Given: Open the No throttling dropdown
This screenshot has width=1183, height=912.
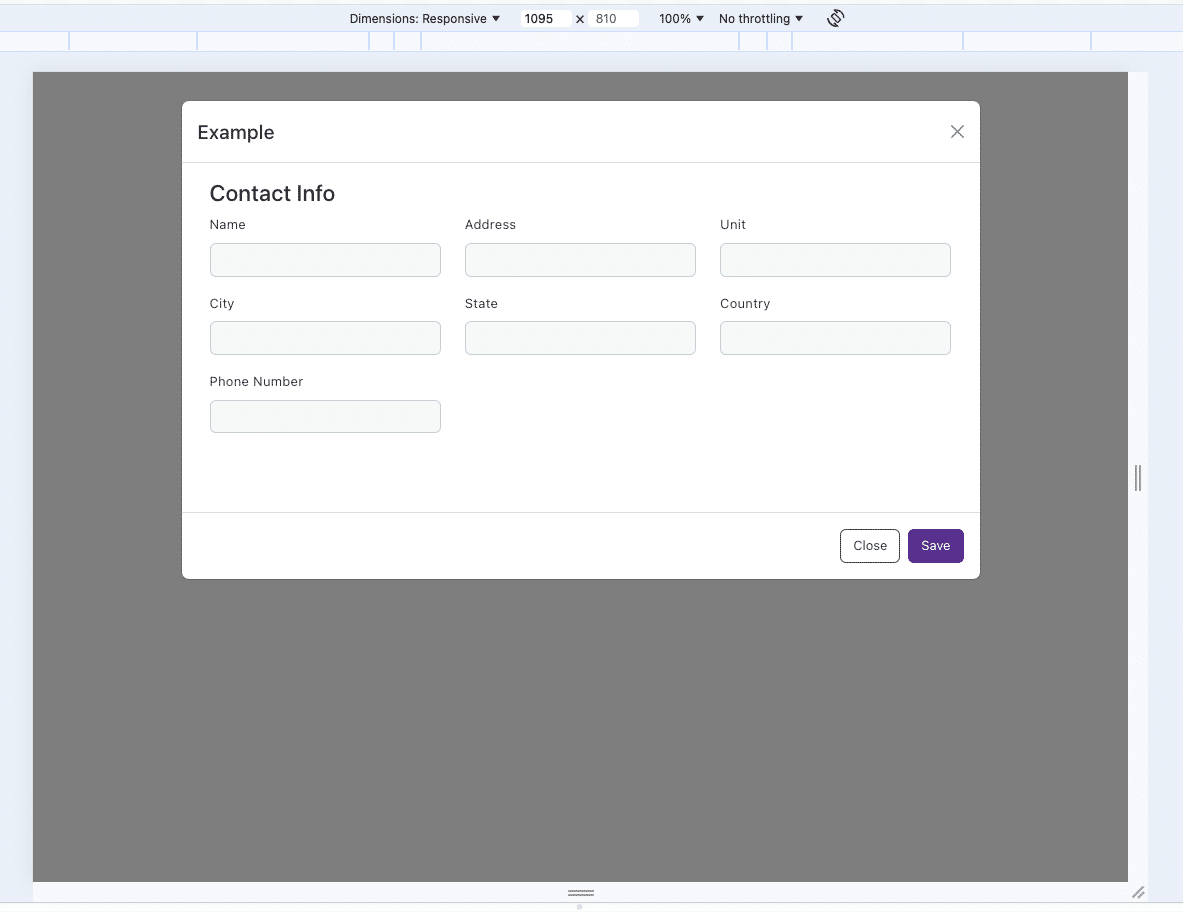Looking at the screenshot, I should tap(760, 18).
